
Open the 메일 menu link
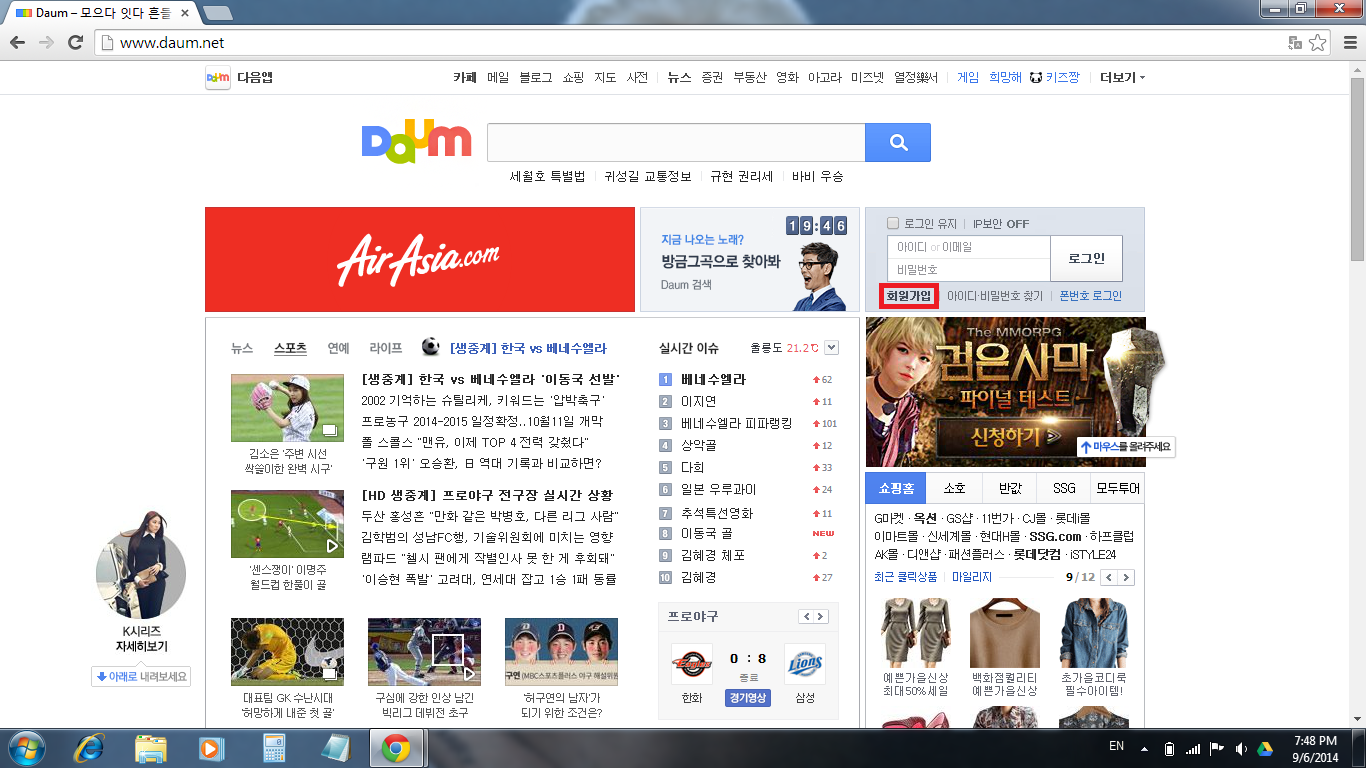498,77
